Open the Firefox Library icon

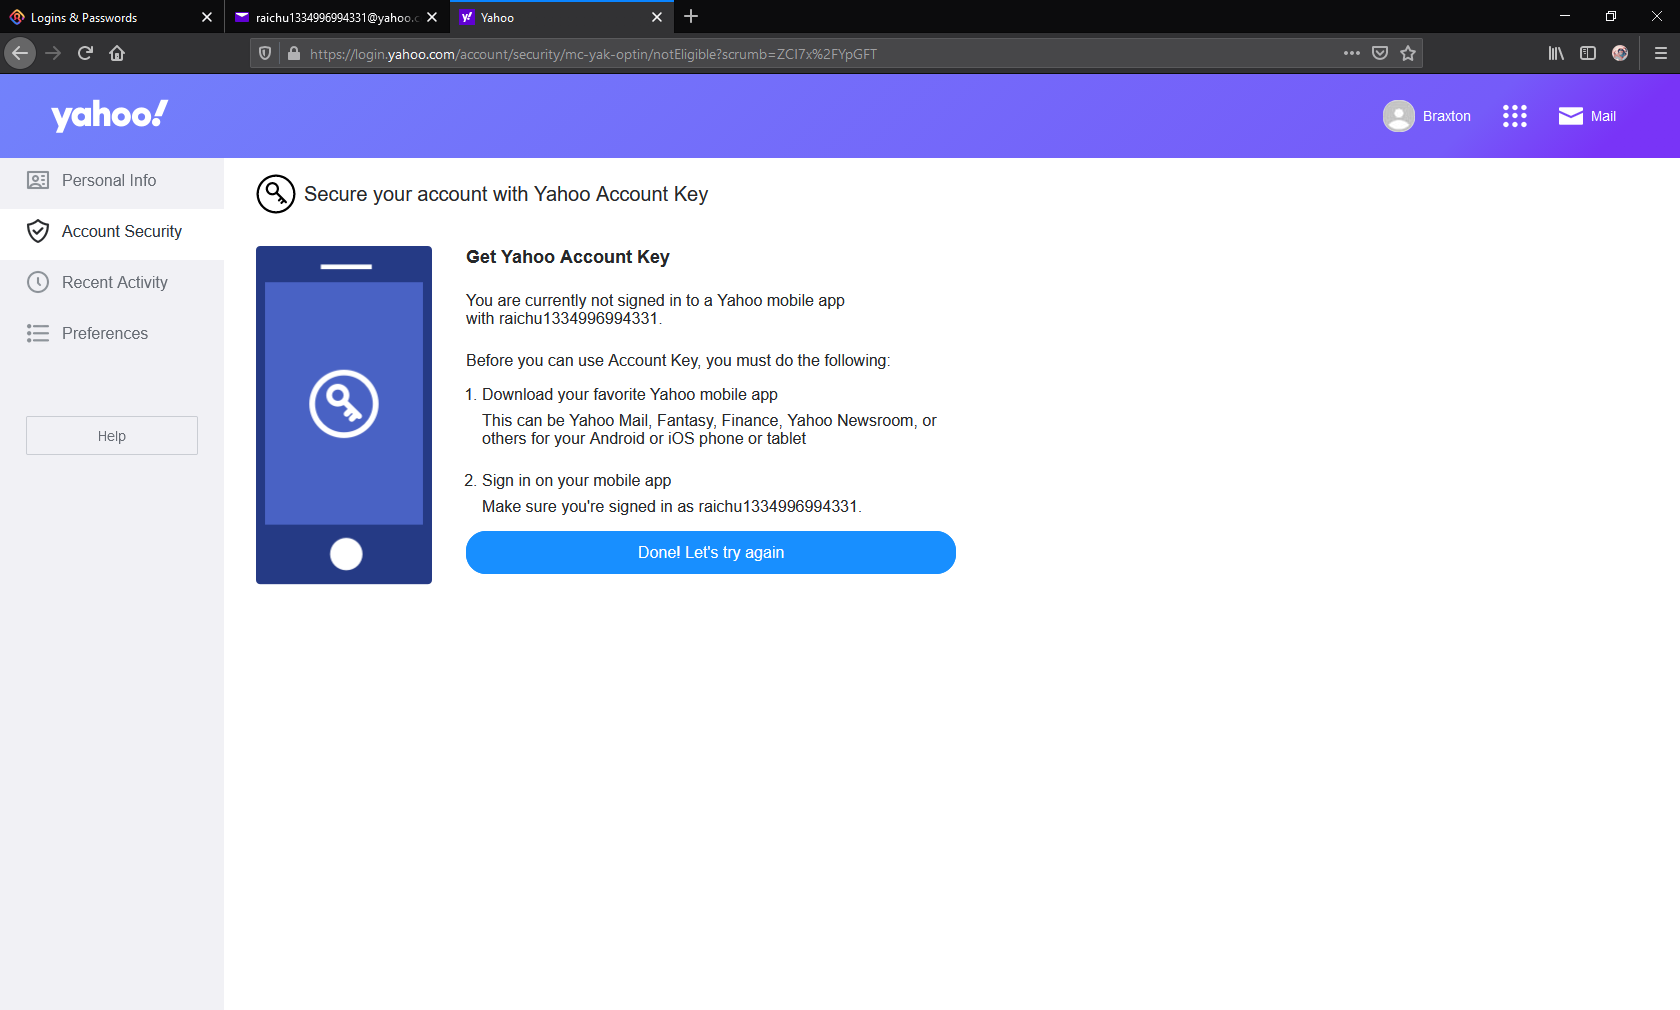tap(1556, 53)
